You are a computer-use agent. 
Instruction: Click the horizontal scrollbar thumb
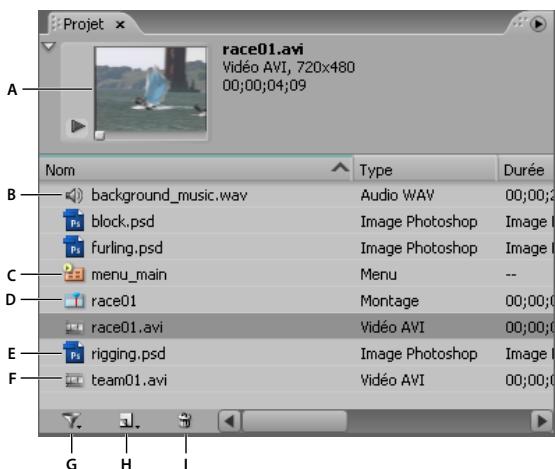click(x=294, y=421)
